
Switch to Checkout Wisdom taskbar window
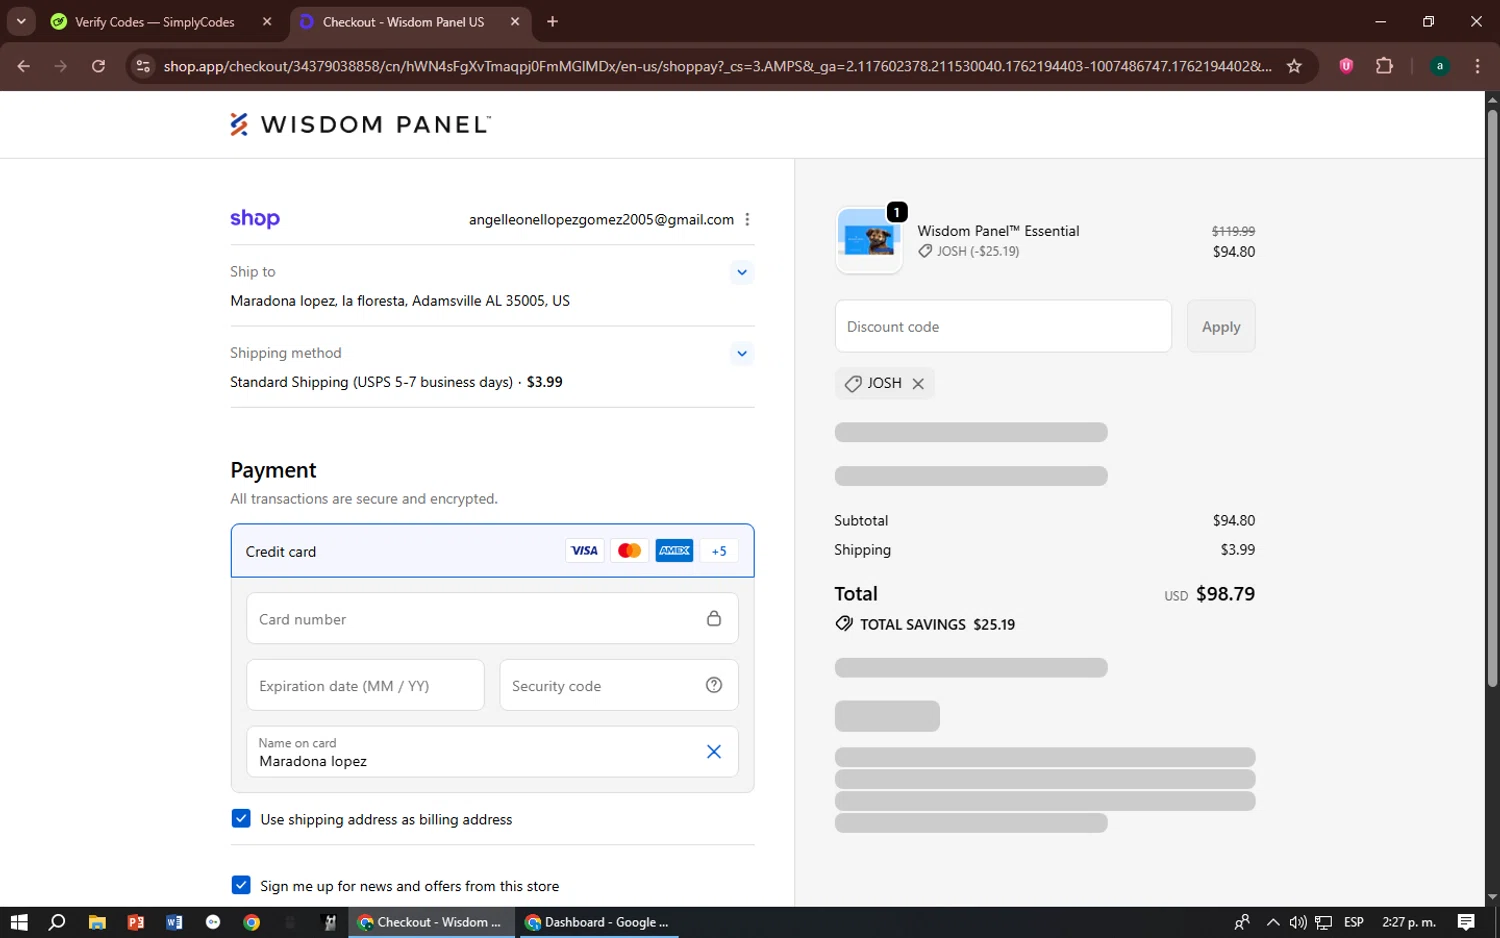(431, 922)
